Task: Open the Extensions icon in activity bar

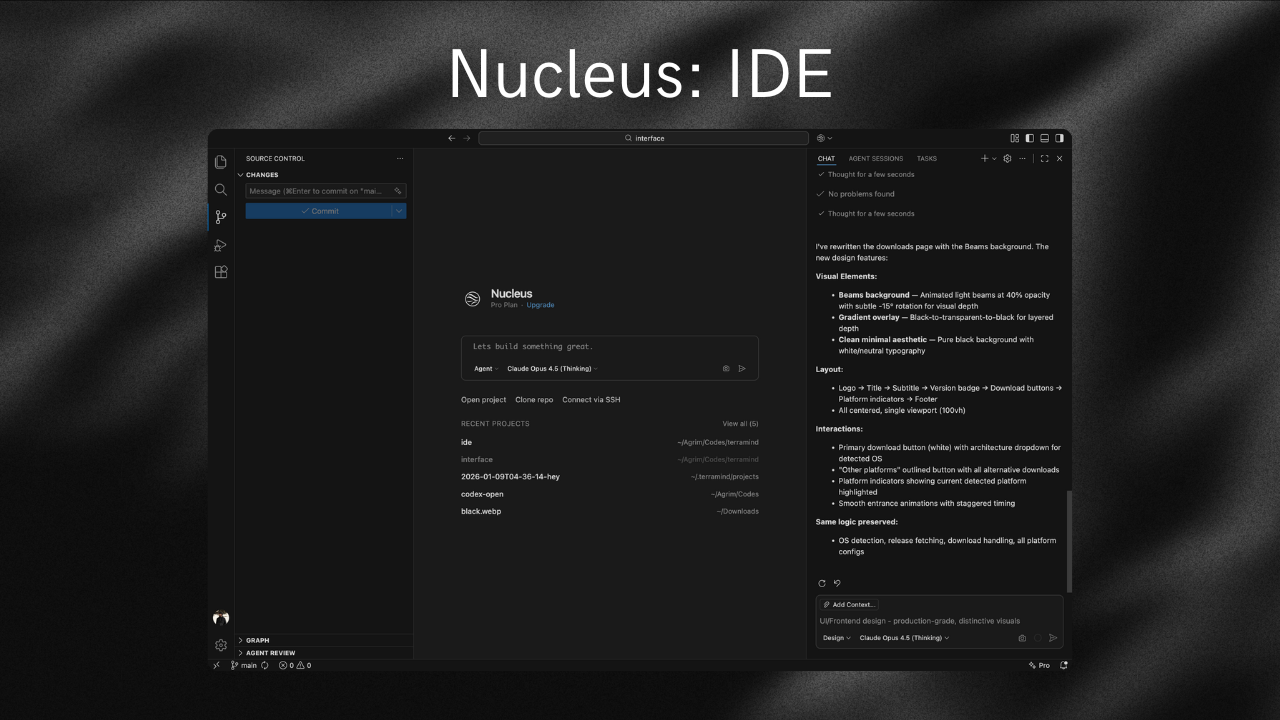Action: pos(220,271)
